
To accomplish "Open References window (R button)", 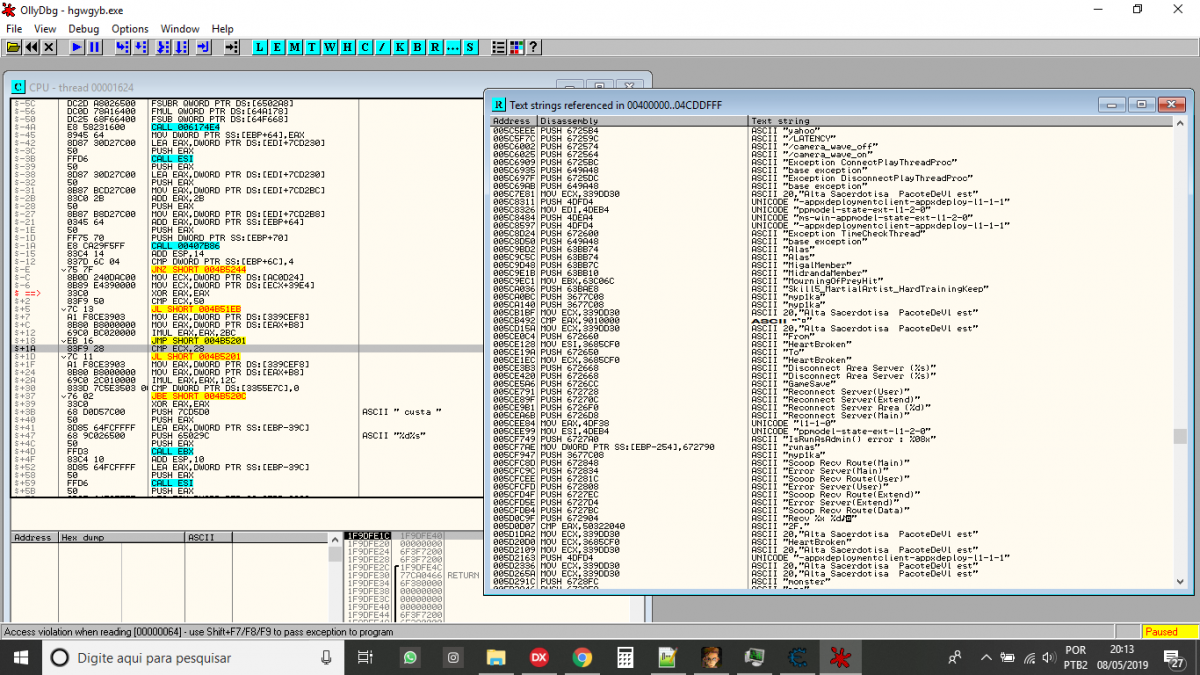I will 434,47.
